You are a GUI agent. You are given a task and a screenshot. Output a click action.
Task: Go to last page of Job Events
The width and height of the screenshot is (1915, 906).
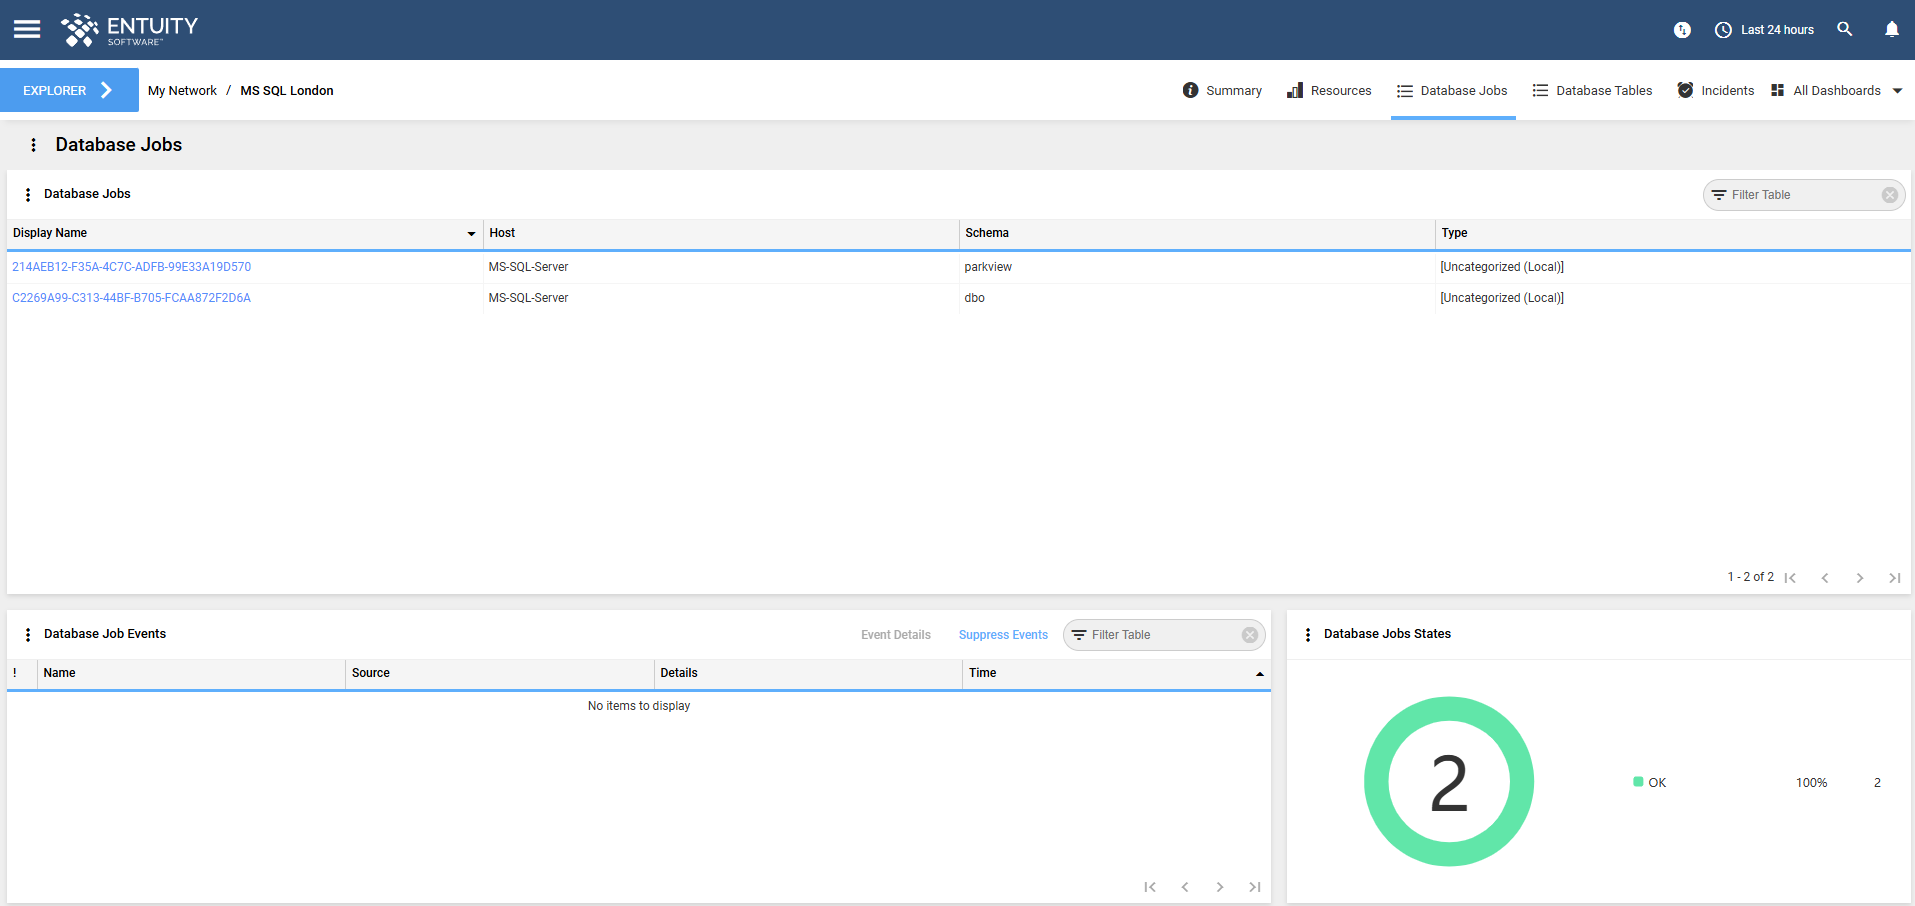(x=1255, y=887)
